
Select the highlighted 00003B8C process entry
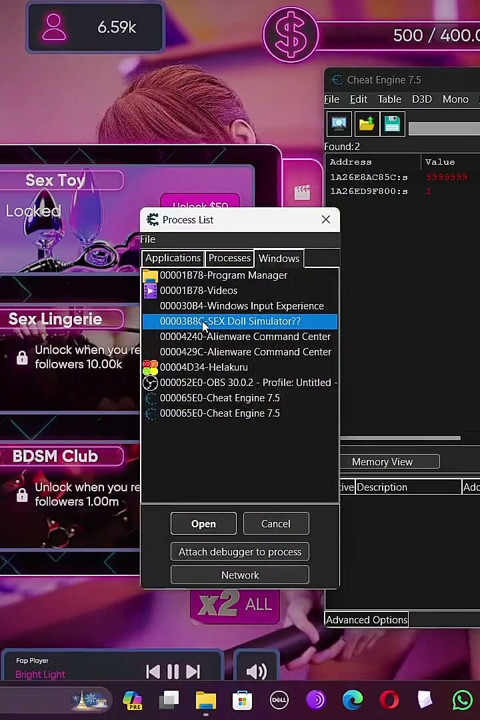240,321
